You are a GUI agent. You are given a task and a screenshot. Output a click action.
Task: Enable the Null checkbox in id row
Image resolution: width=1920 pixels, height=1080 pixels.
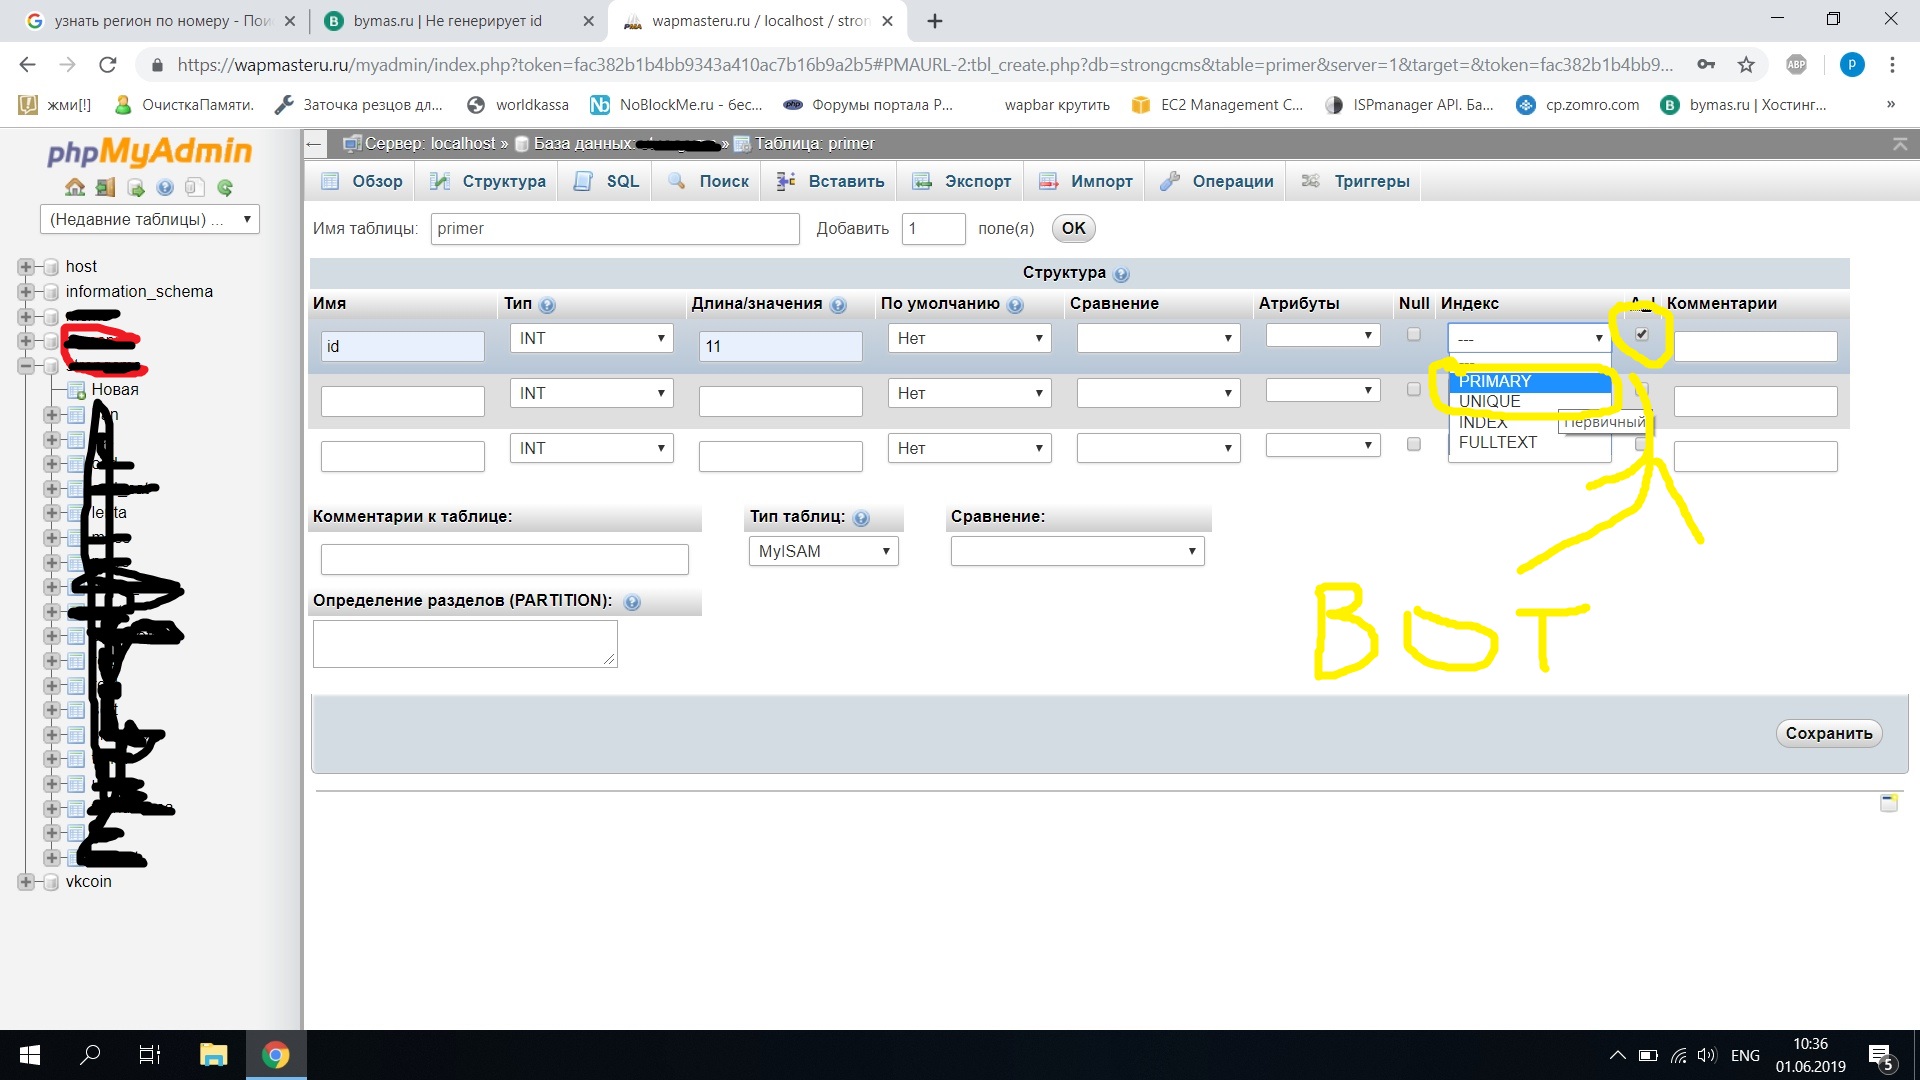pos(1413,334)
